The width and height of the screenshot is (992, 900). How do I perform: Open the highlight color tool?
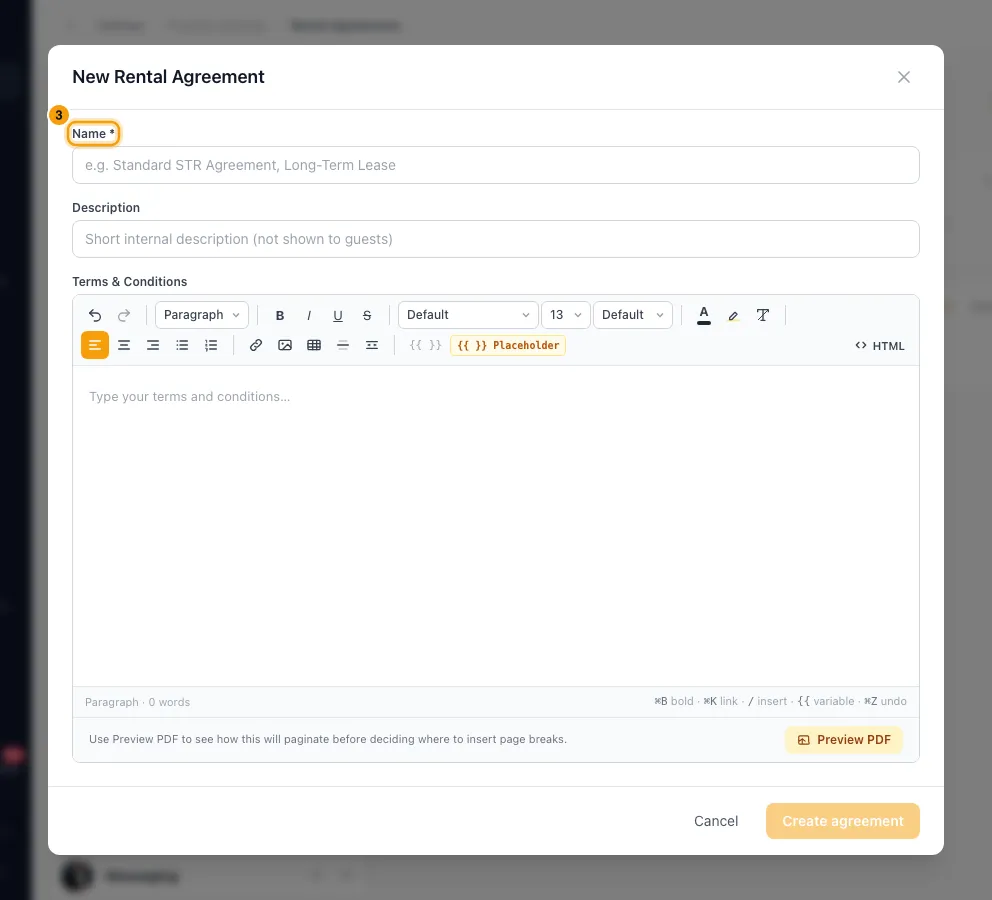point(733,315)
